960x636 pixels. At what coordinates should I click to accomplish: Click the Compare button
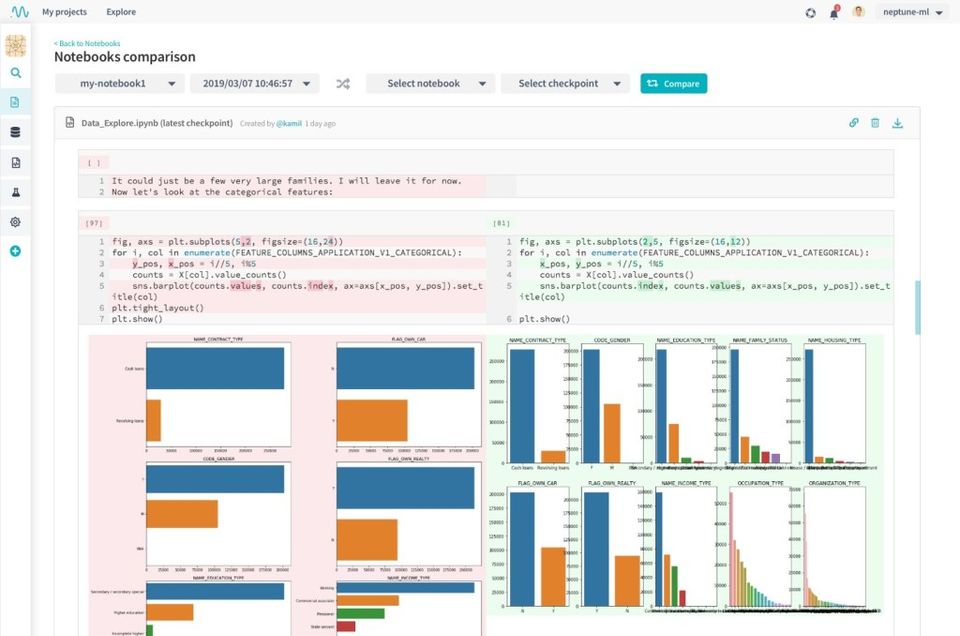click(673, 84)
